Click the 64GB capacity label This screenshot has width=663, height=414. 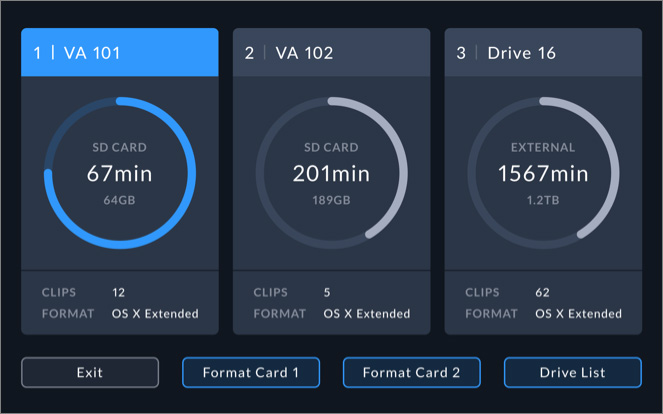[119, 200]
